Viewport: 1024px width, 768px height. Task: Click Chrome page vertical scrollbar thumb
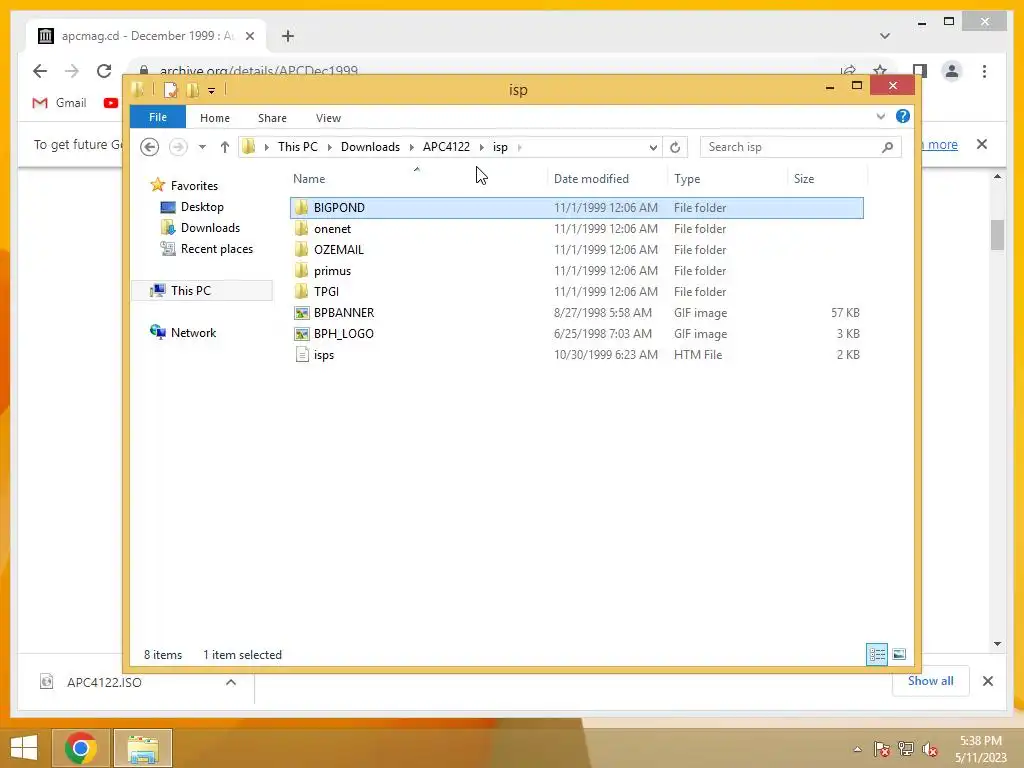[997, 235]
